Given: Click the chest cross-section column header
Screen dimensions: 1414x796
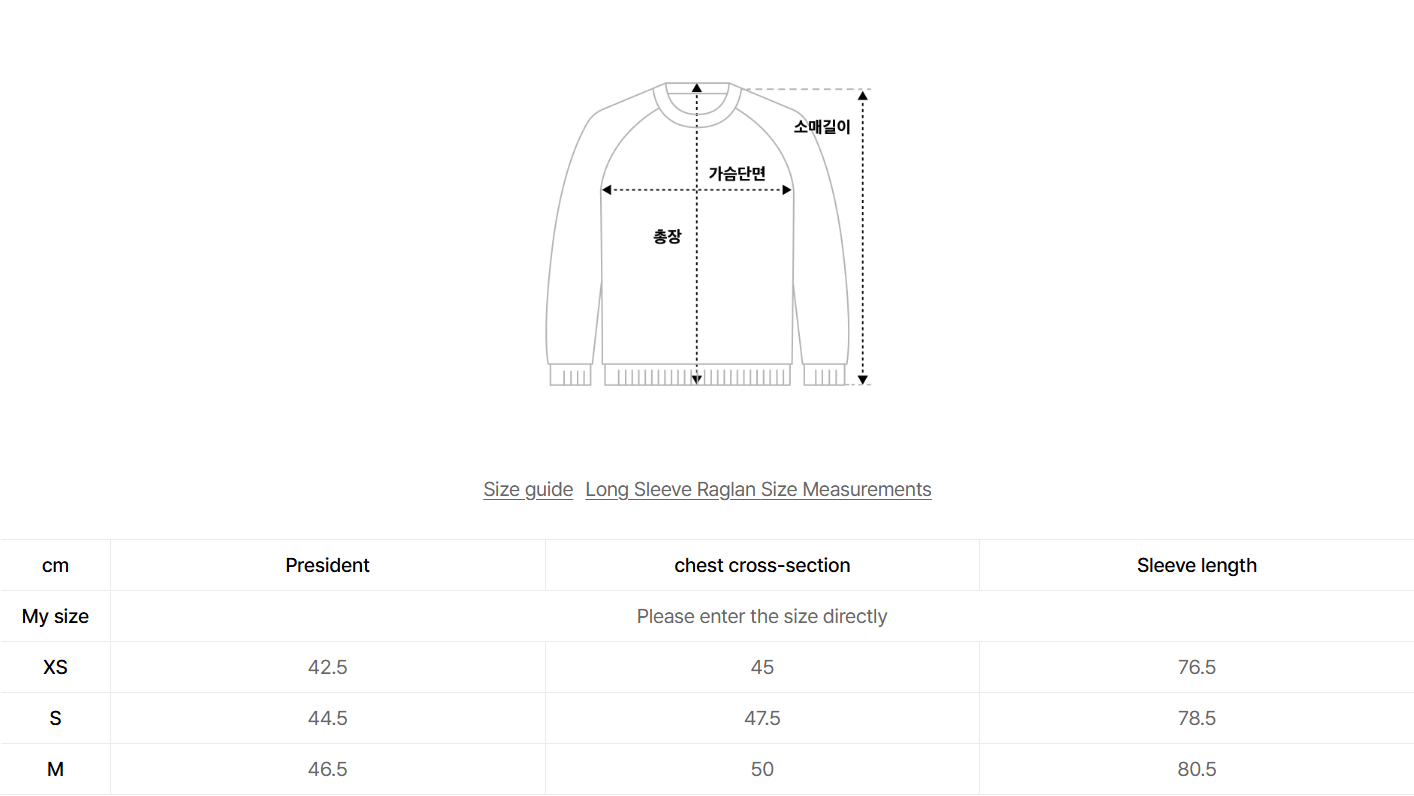Looking at the screenshot, I should click(762, 565).
